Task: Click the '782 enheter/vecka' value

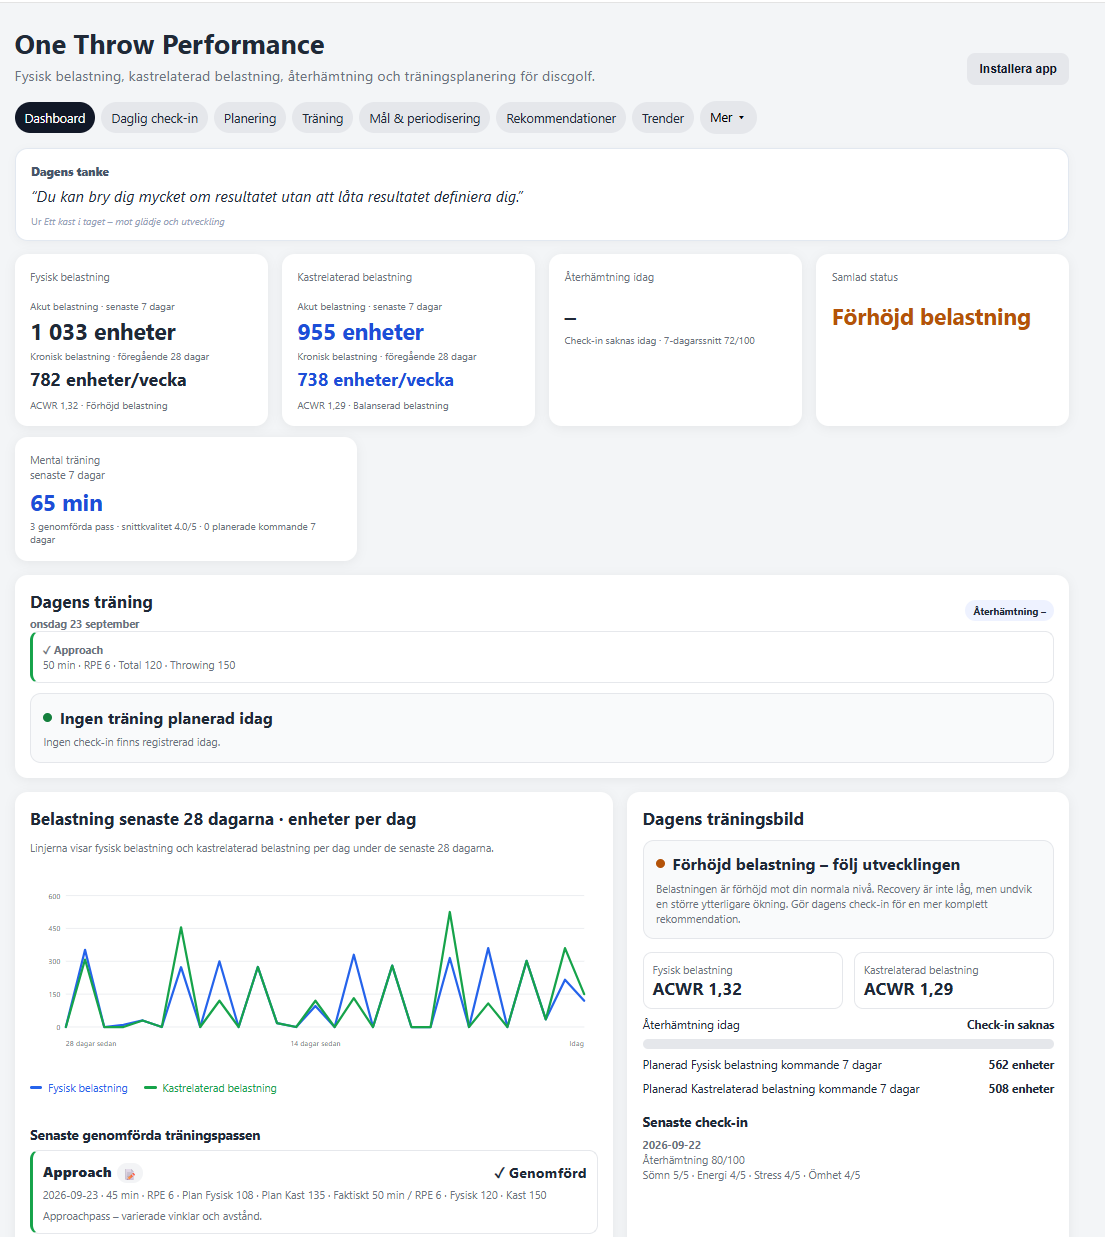Action: coord(108,380)
